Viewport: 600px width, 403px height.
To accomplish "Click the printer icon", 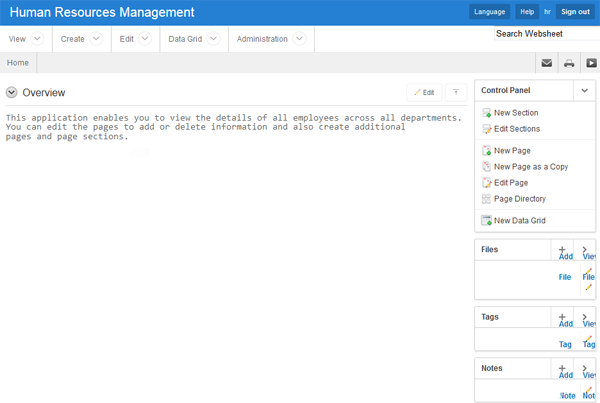I will (x=569, y=63).
